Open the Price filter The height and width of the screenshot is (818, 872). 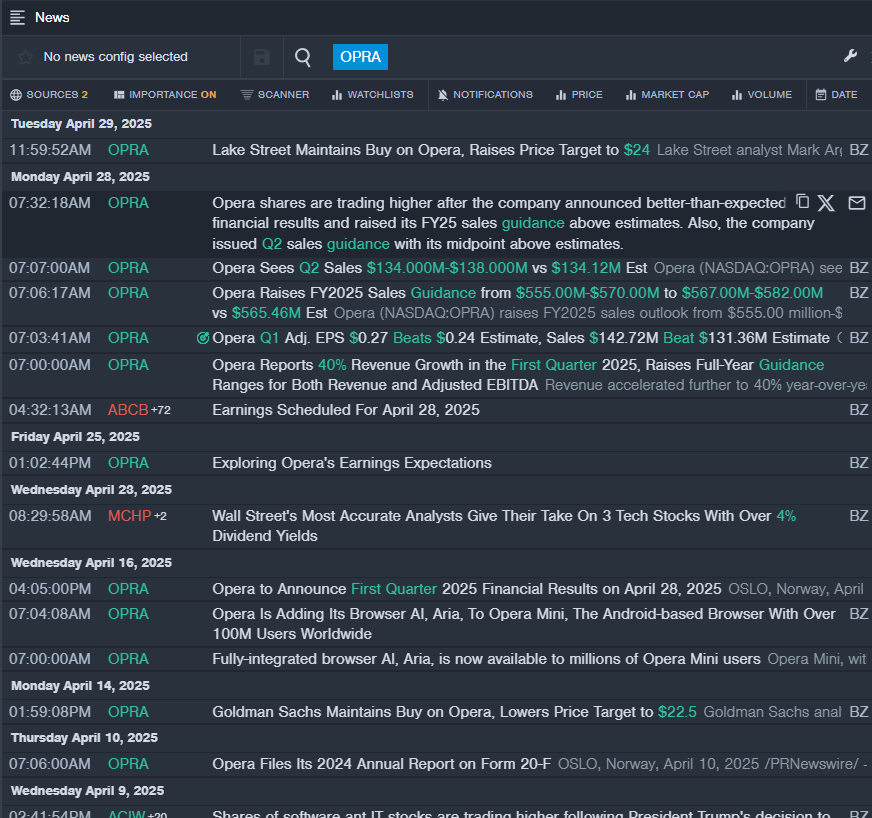[579, 95]
